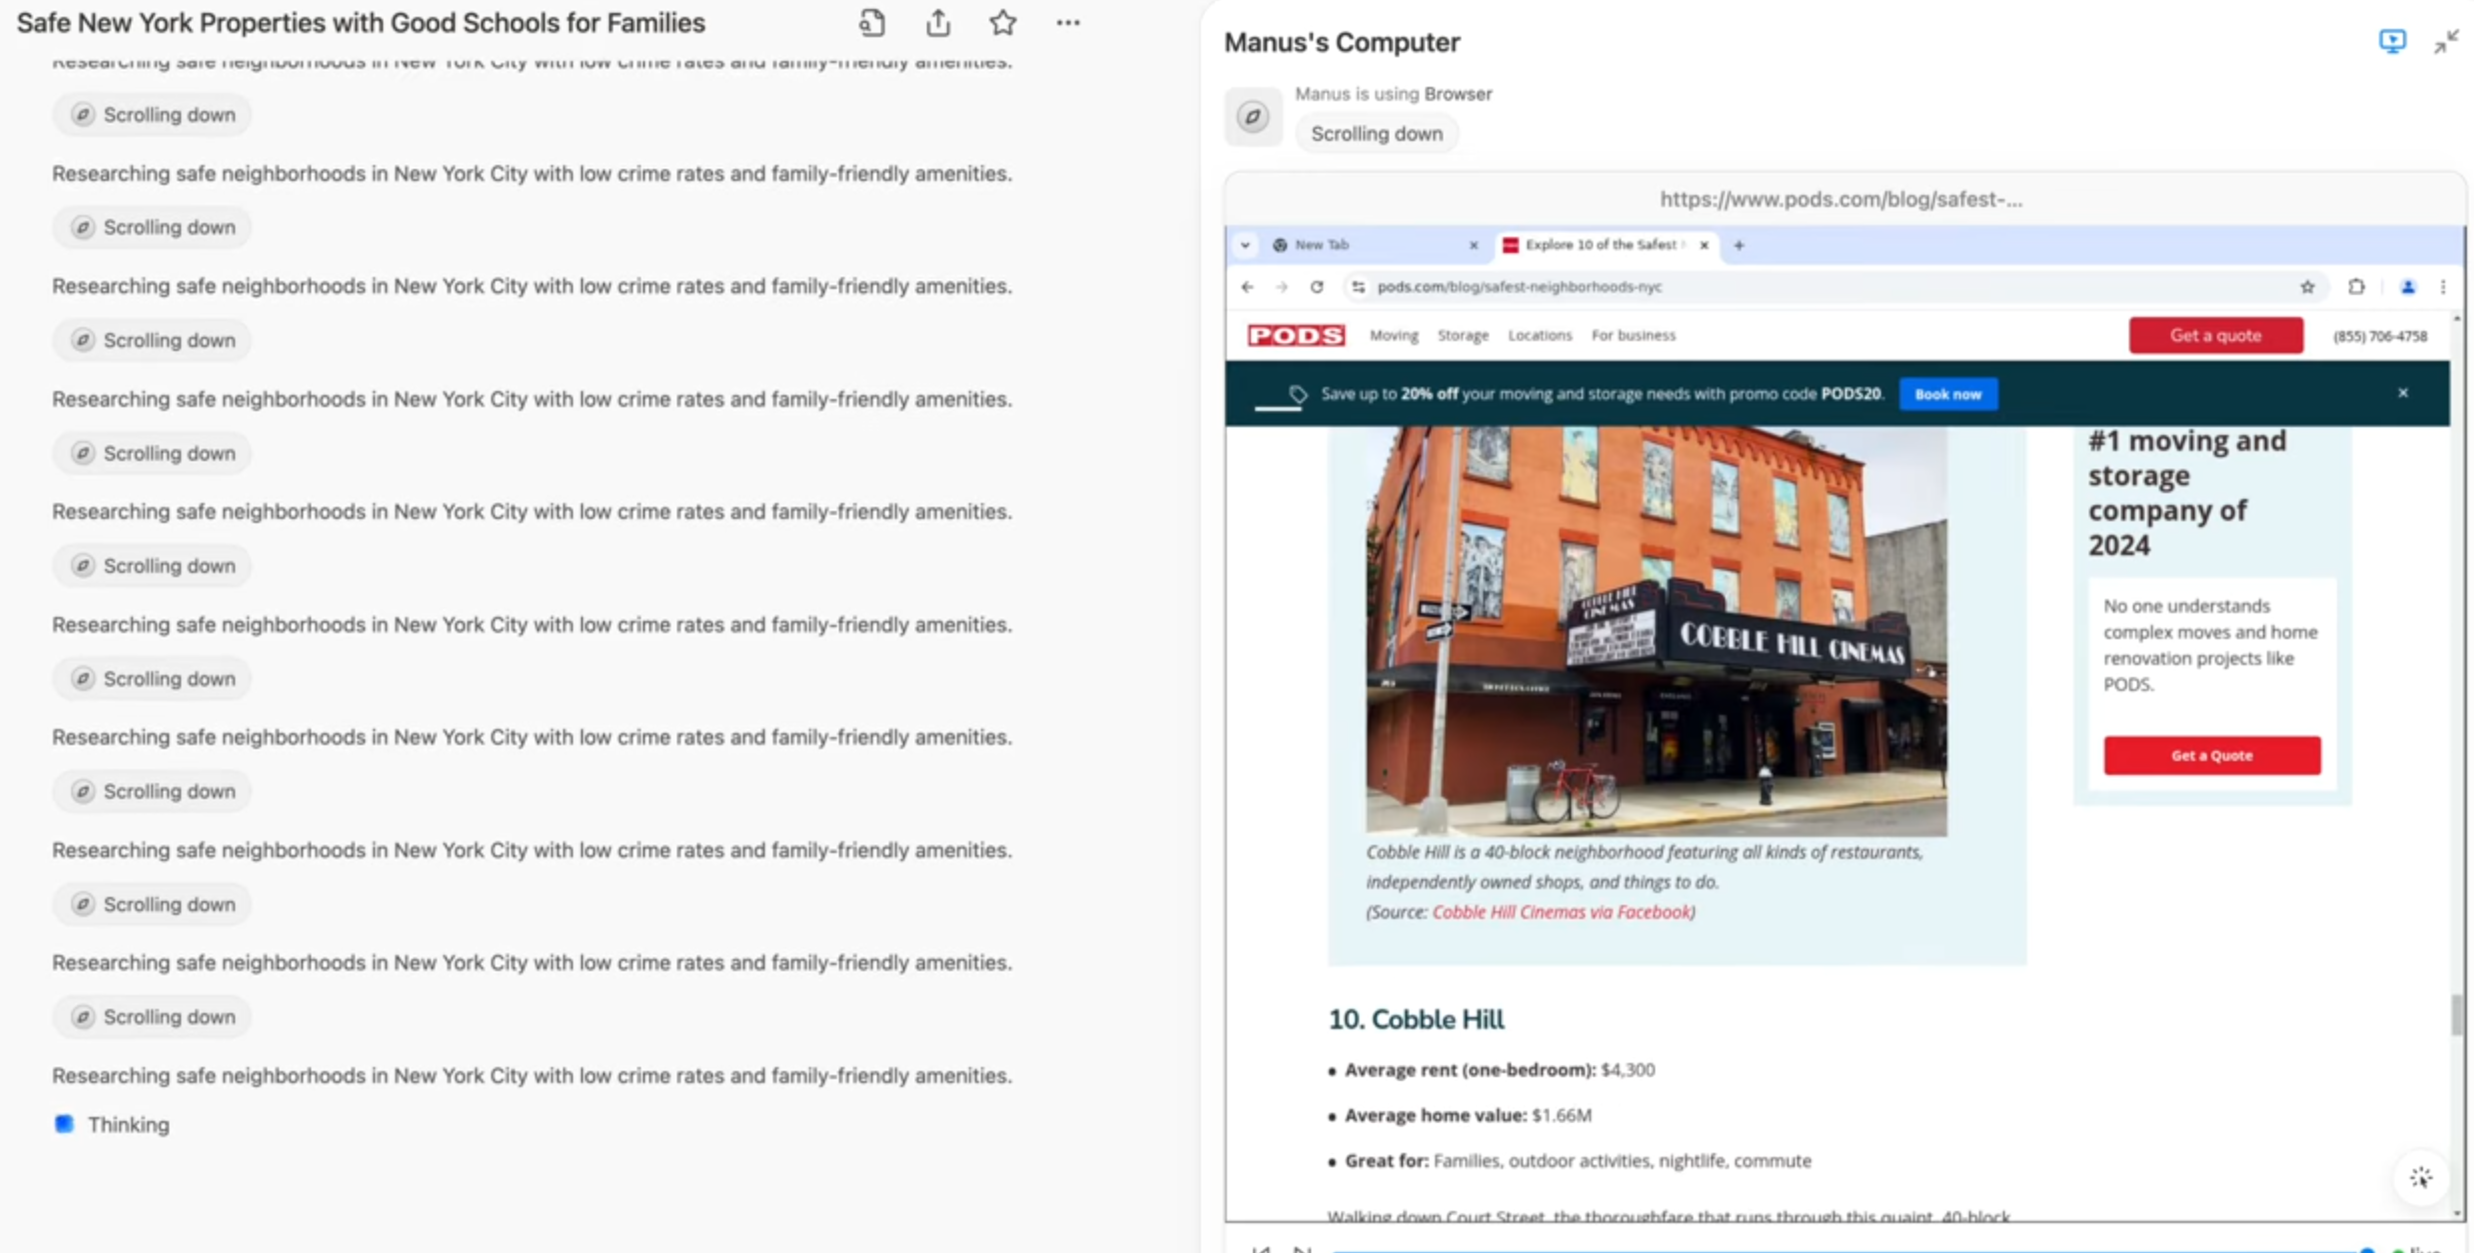Open the Locations menu on PODS
The width and height of the screenshot is (2474, 1253).
1539,336
